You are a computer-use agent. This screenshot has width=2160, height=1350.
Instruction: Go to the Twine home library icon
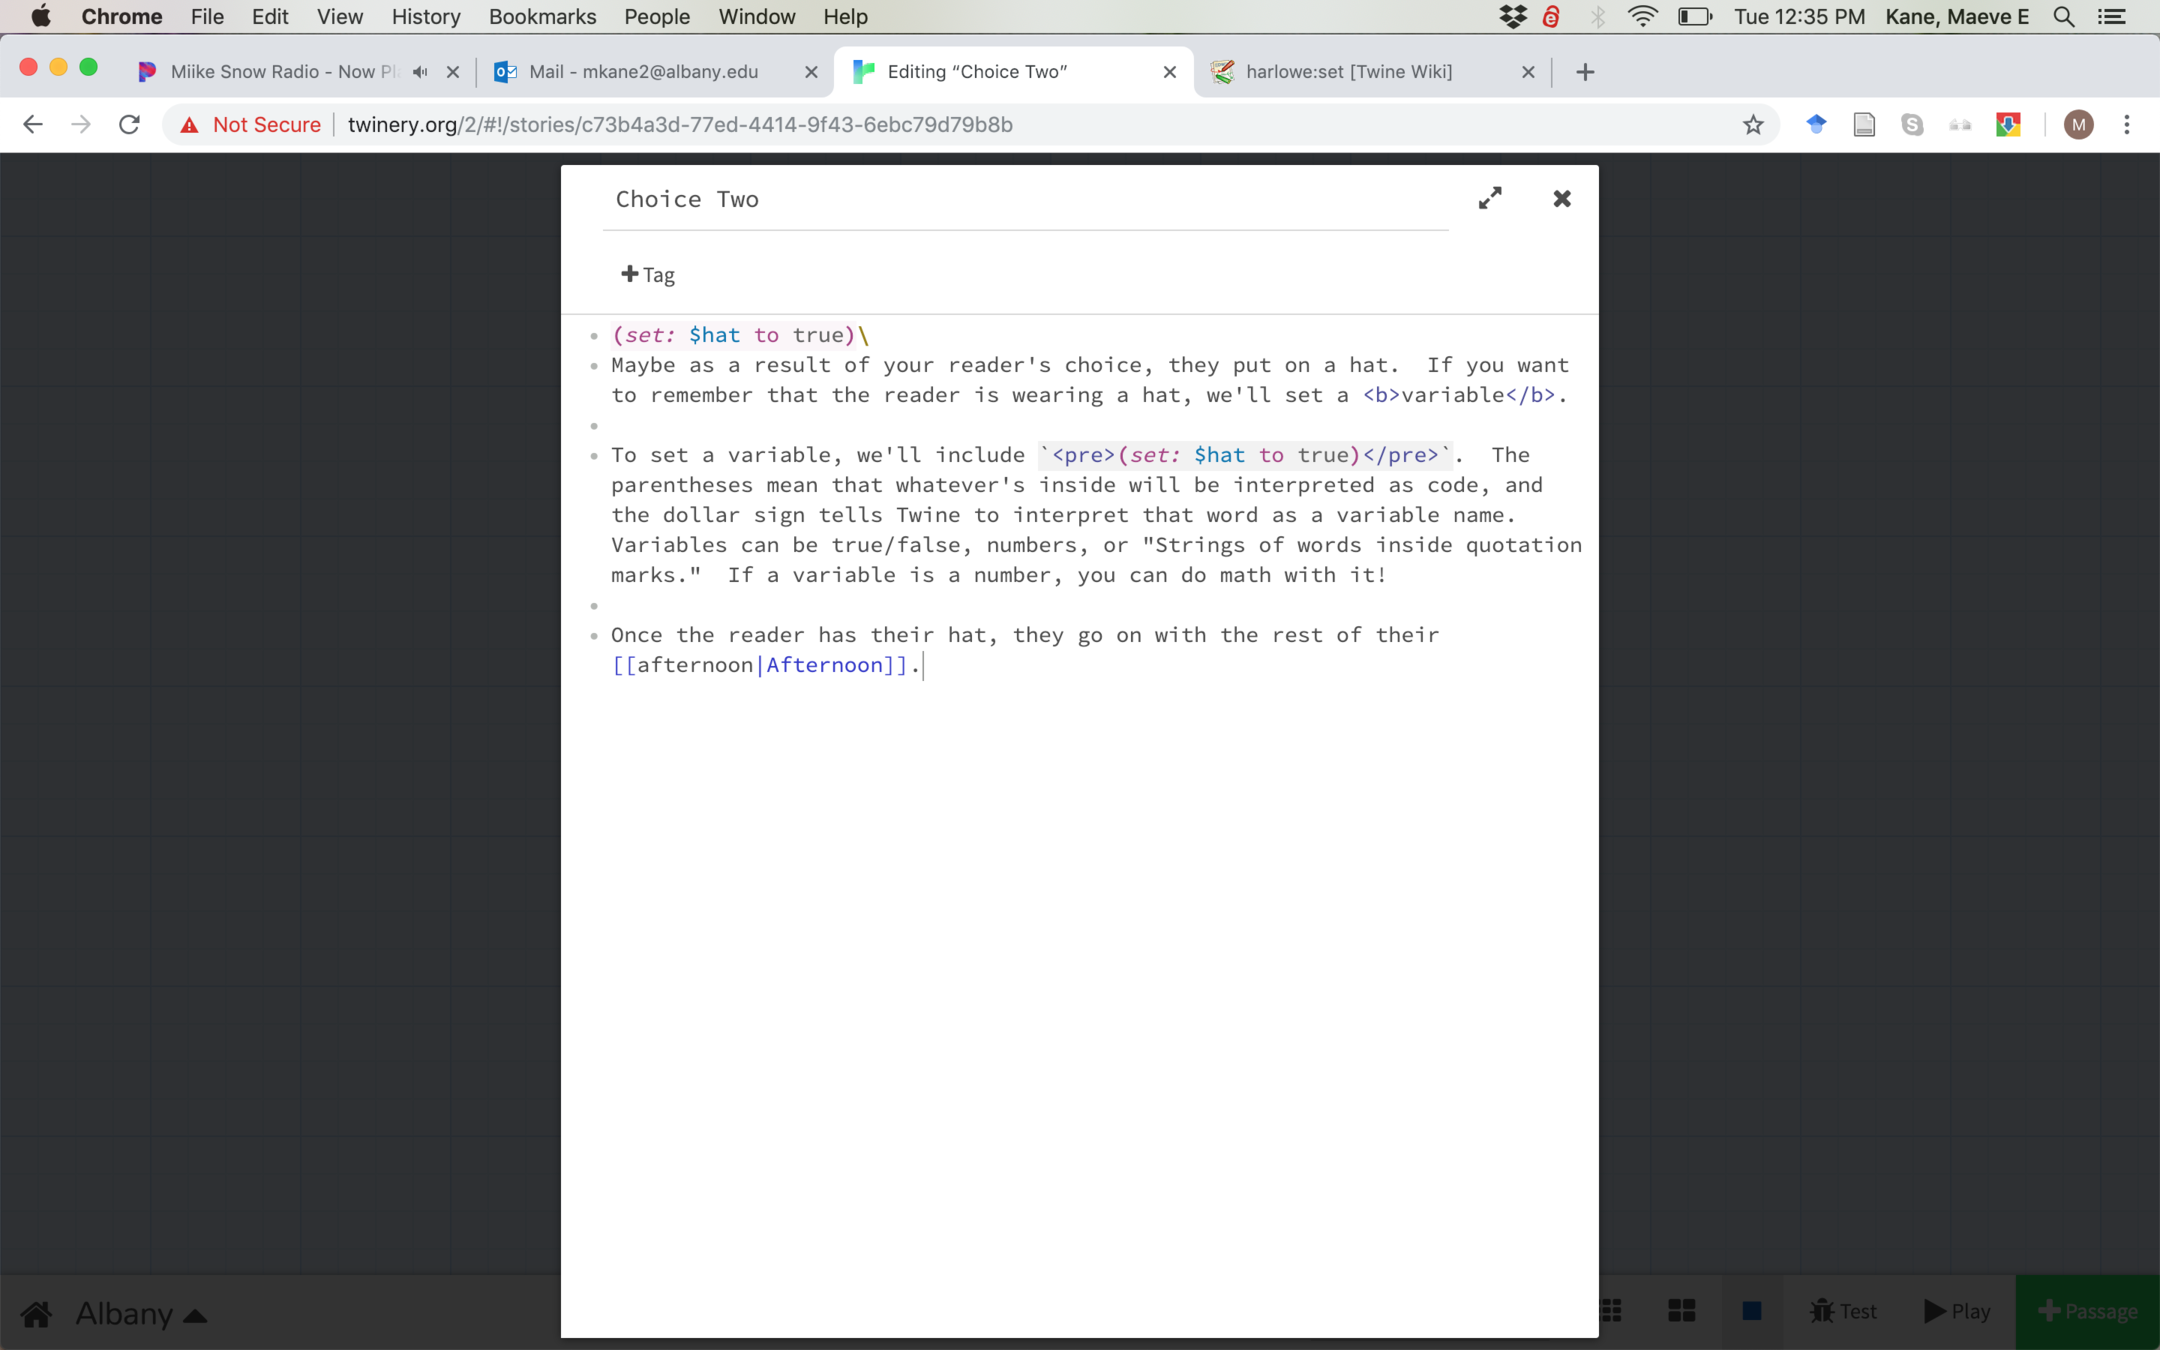[37, 1313]
